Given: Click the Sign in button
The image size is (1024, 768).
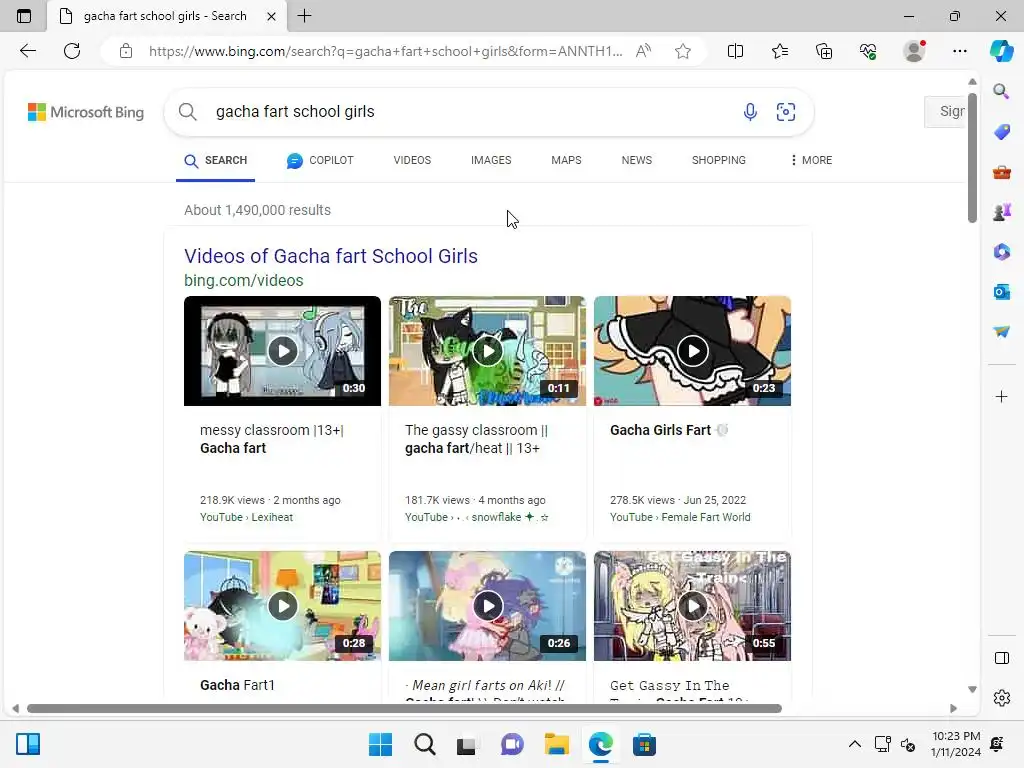Looking at the screenshot, I should (x=945, y=112).
